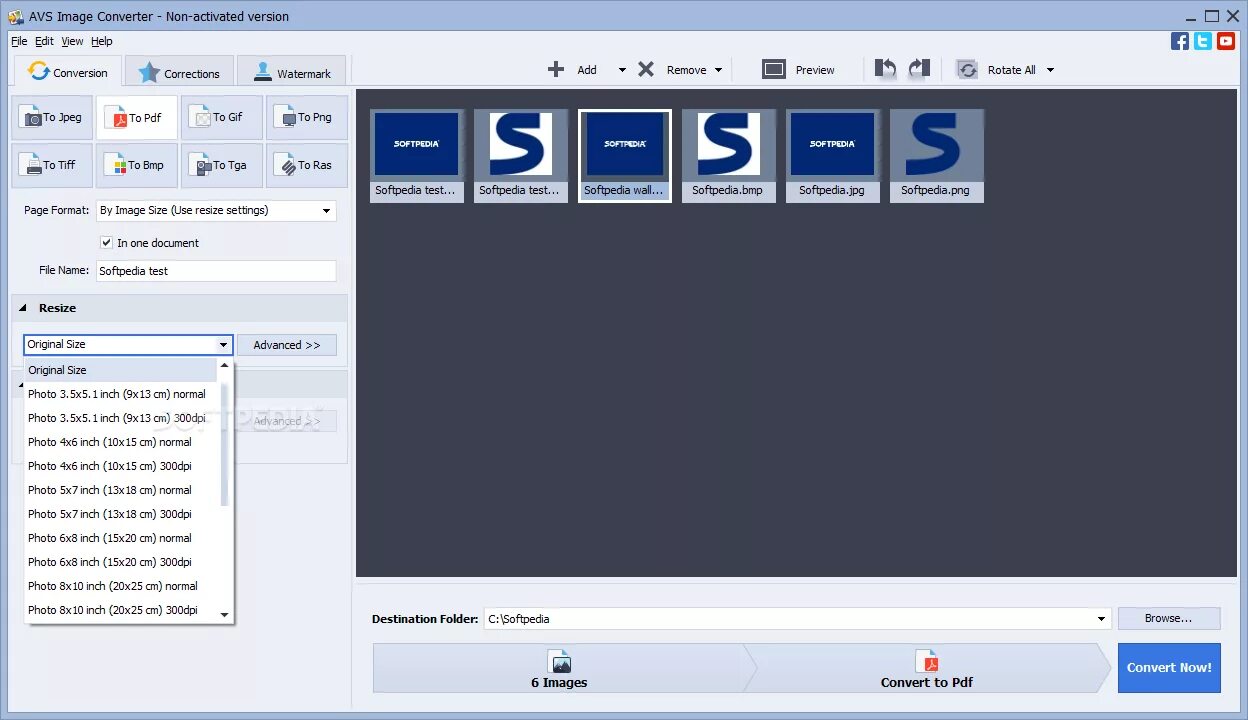Pick the To Tiff output format
Viewport: 1248px width, 720px height.
click(x=52, y=165)
